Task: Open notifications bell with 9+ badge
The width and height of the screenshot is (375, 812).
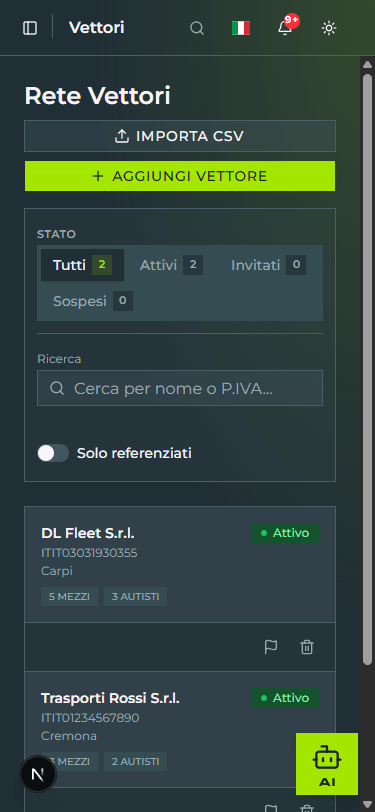Action: (285, 27)
